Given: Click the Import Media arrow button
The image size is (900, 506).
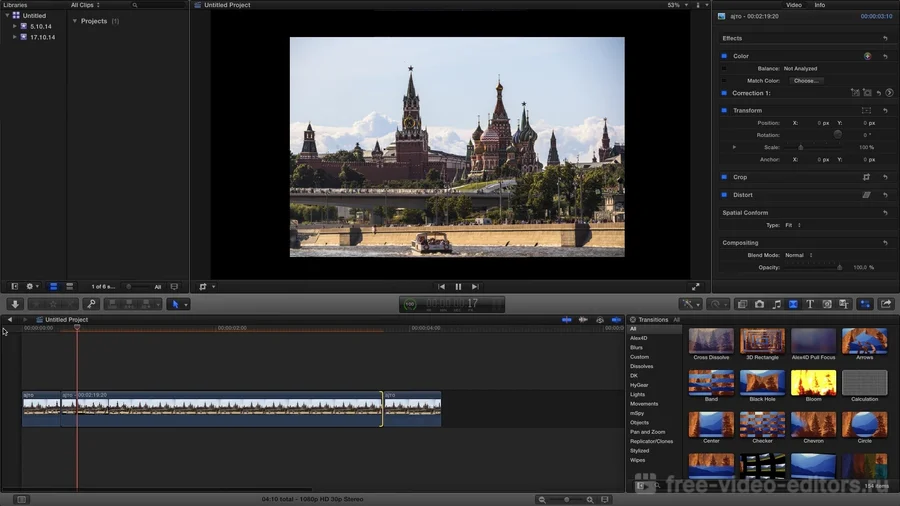Looking at the screenshot, I should (x=15, y=304).
